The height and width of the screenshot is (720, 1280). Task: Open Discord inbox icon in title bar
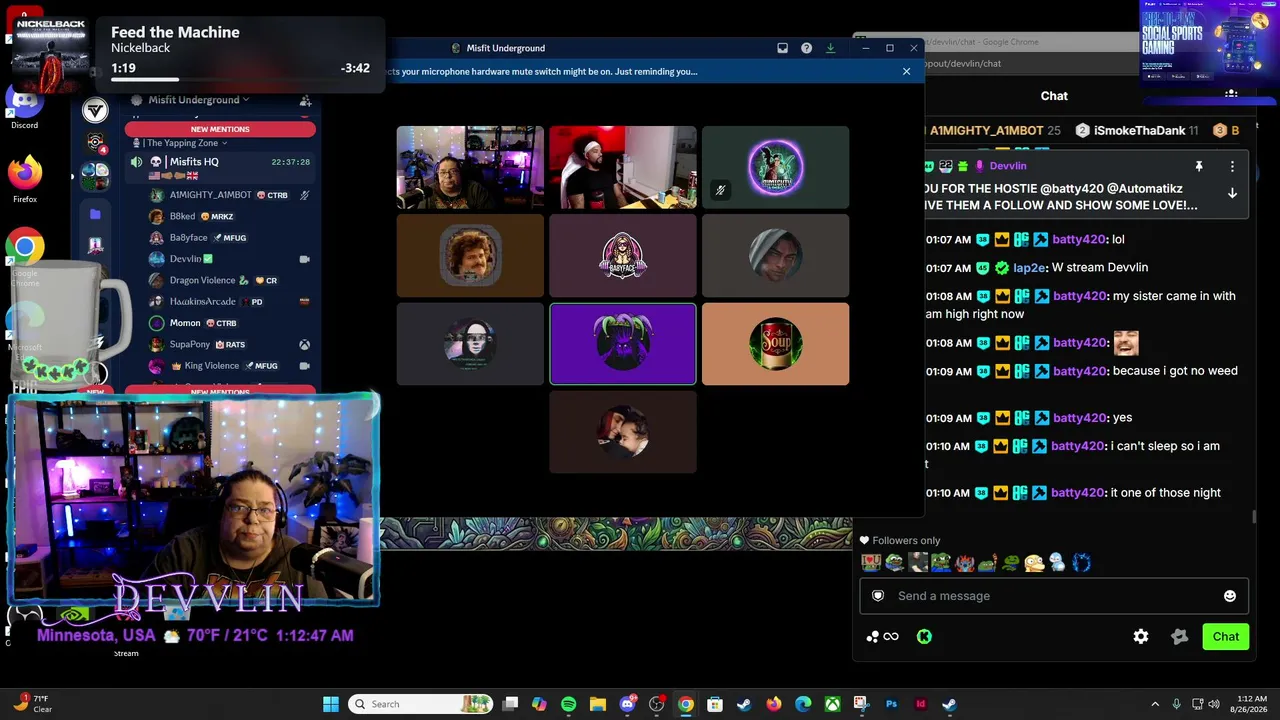782,48
